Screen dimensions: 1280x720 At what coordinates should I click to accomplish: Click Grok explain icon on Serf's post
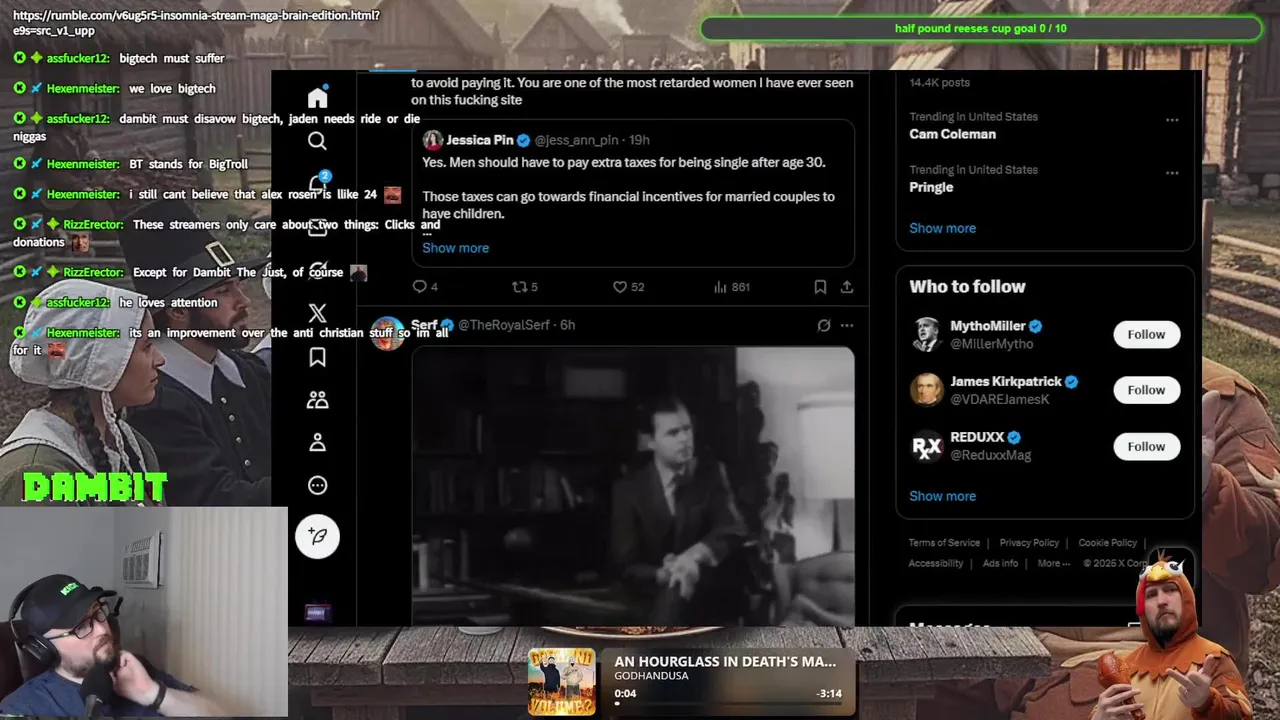coord(823,325)
